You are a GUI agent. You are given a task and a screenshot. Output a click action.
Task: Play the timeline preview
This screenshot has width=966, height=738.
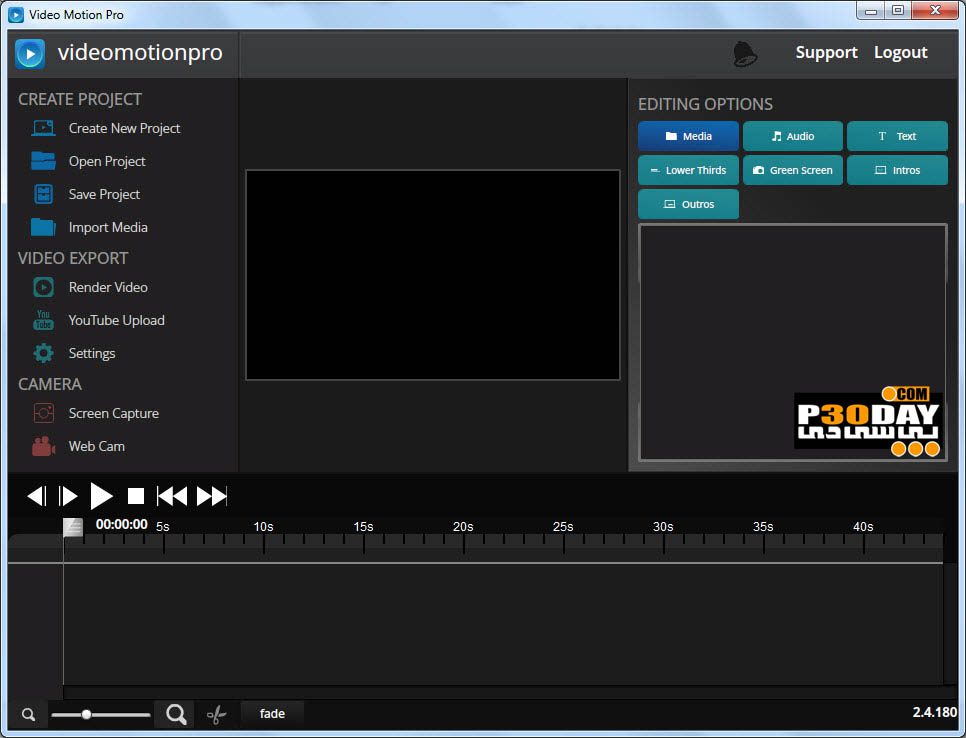(x=101, y=496)
